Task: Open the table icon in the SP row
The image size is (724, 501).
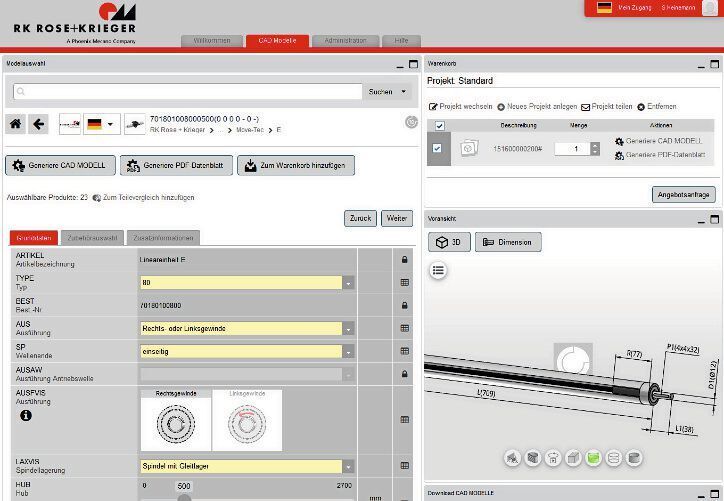Action: point(404,351)
